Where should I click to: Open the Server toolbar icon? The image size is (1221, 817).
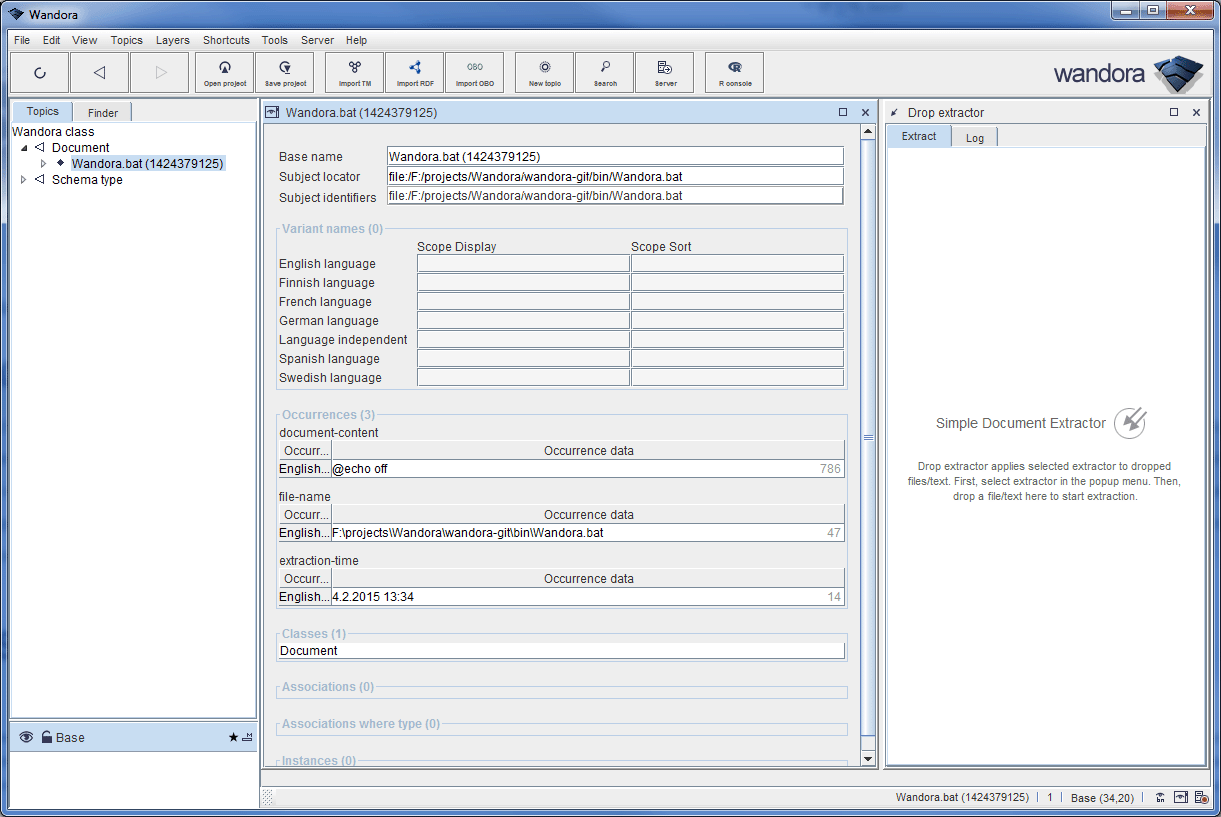tap(664, 72)
